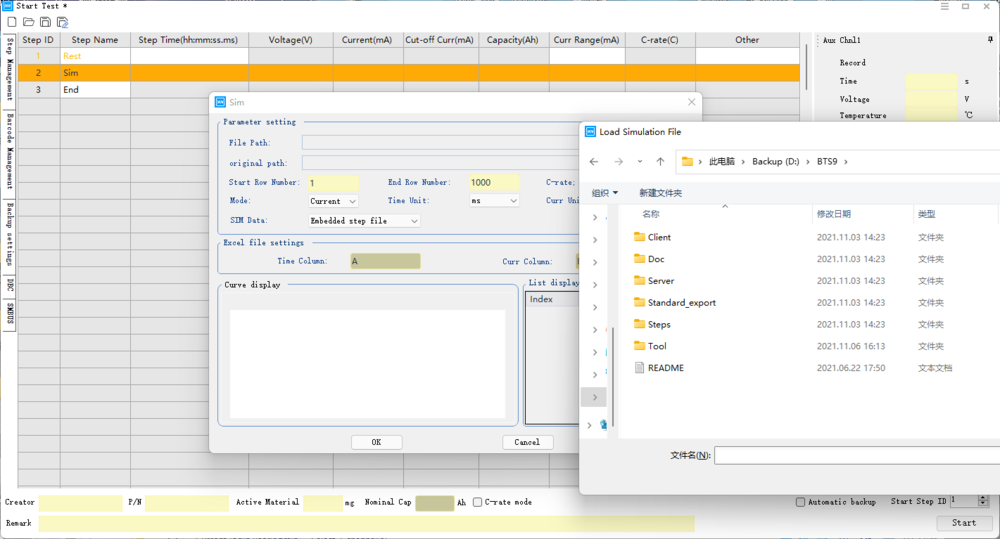Open the Mode dropdown set to Current
The height and width of the screenshot is (539, 1000).
click(x=333, y=201)
